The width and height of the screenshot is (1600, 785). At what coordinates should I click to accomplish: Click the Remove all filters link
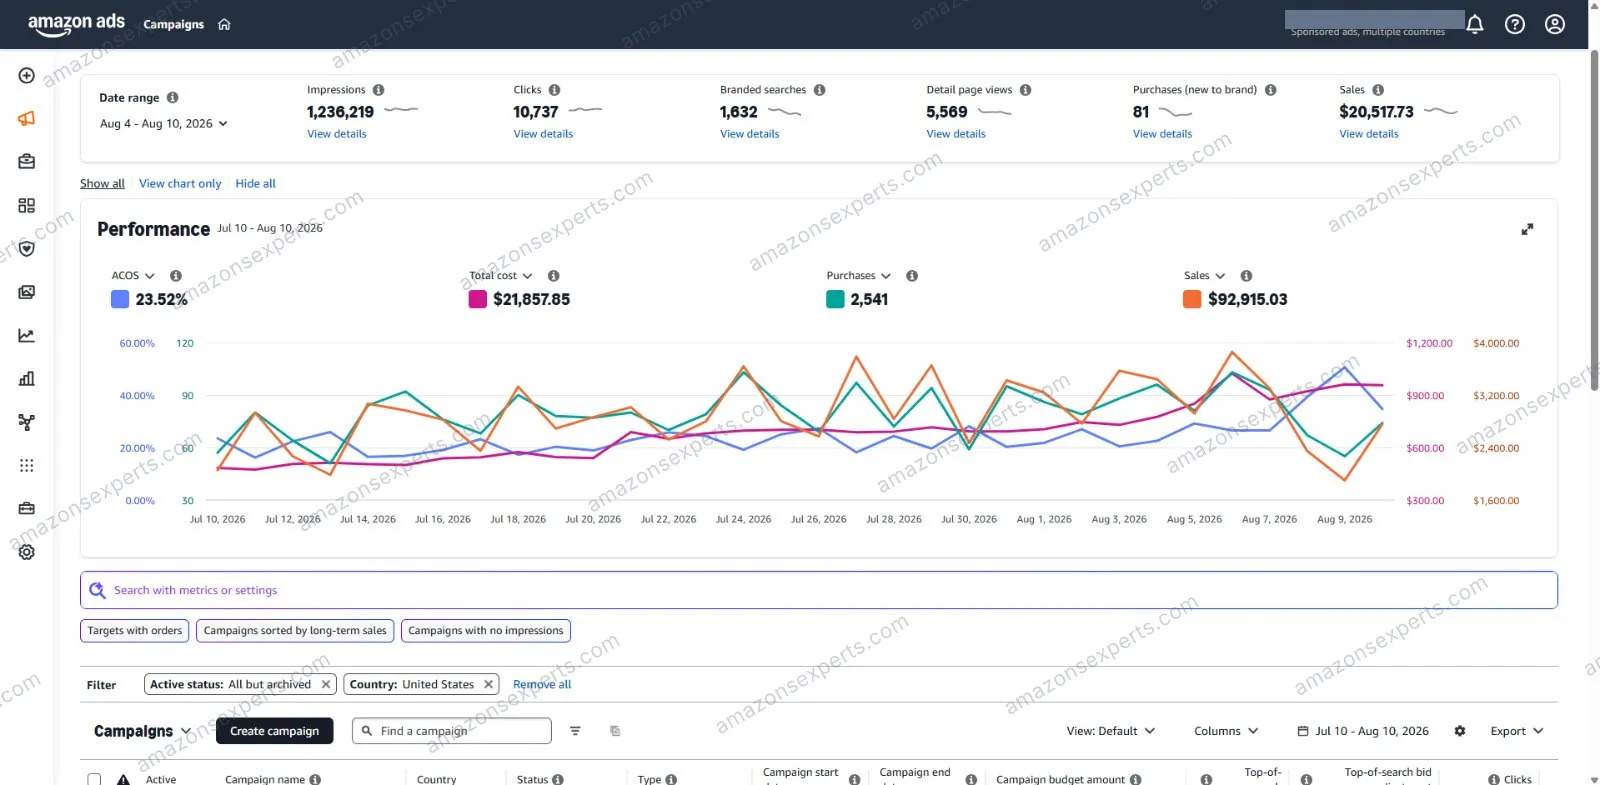coord(542,685)
